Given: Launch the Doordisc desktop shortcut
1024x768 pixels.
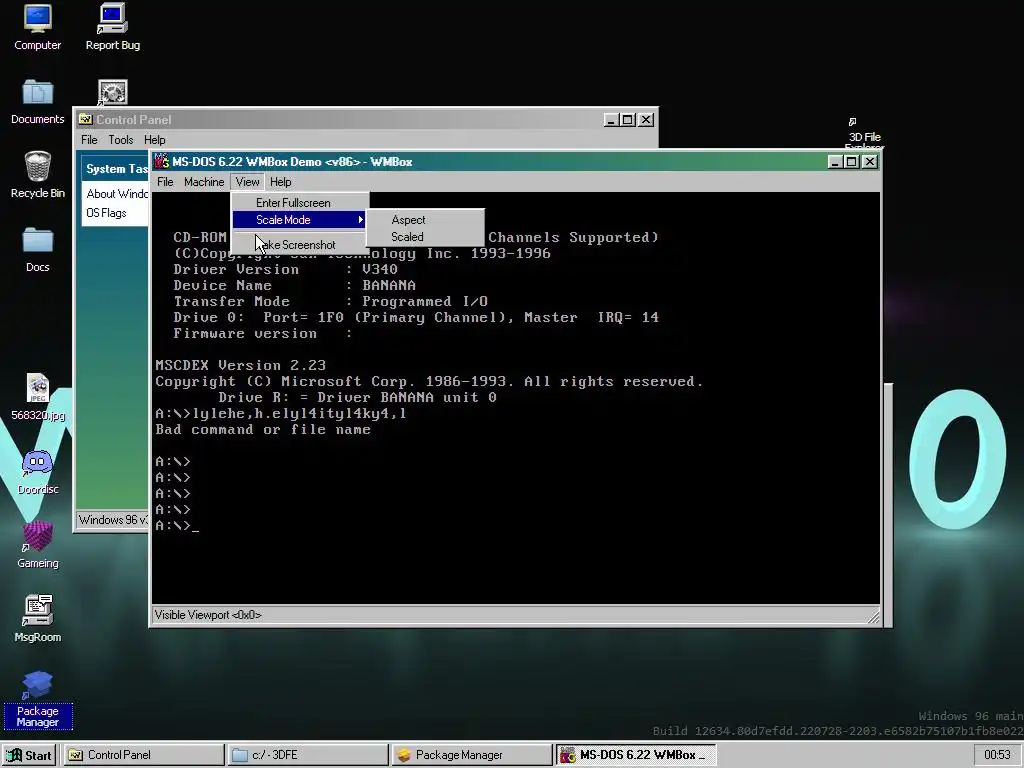Looking at the screenshot, I should (x=37, y=472).
